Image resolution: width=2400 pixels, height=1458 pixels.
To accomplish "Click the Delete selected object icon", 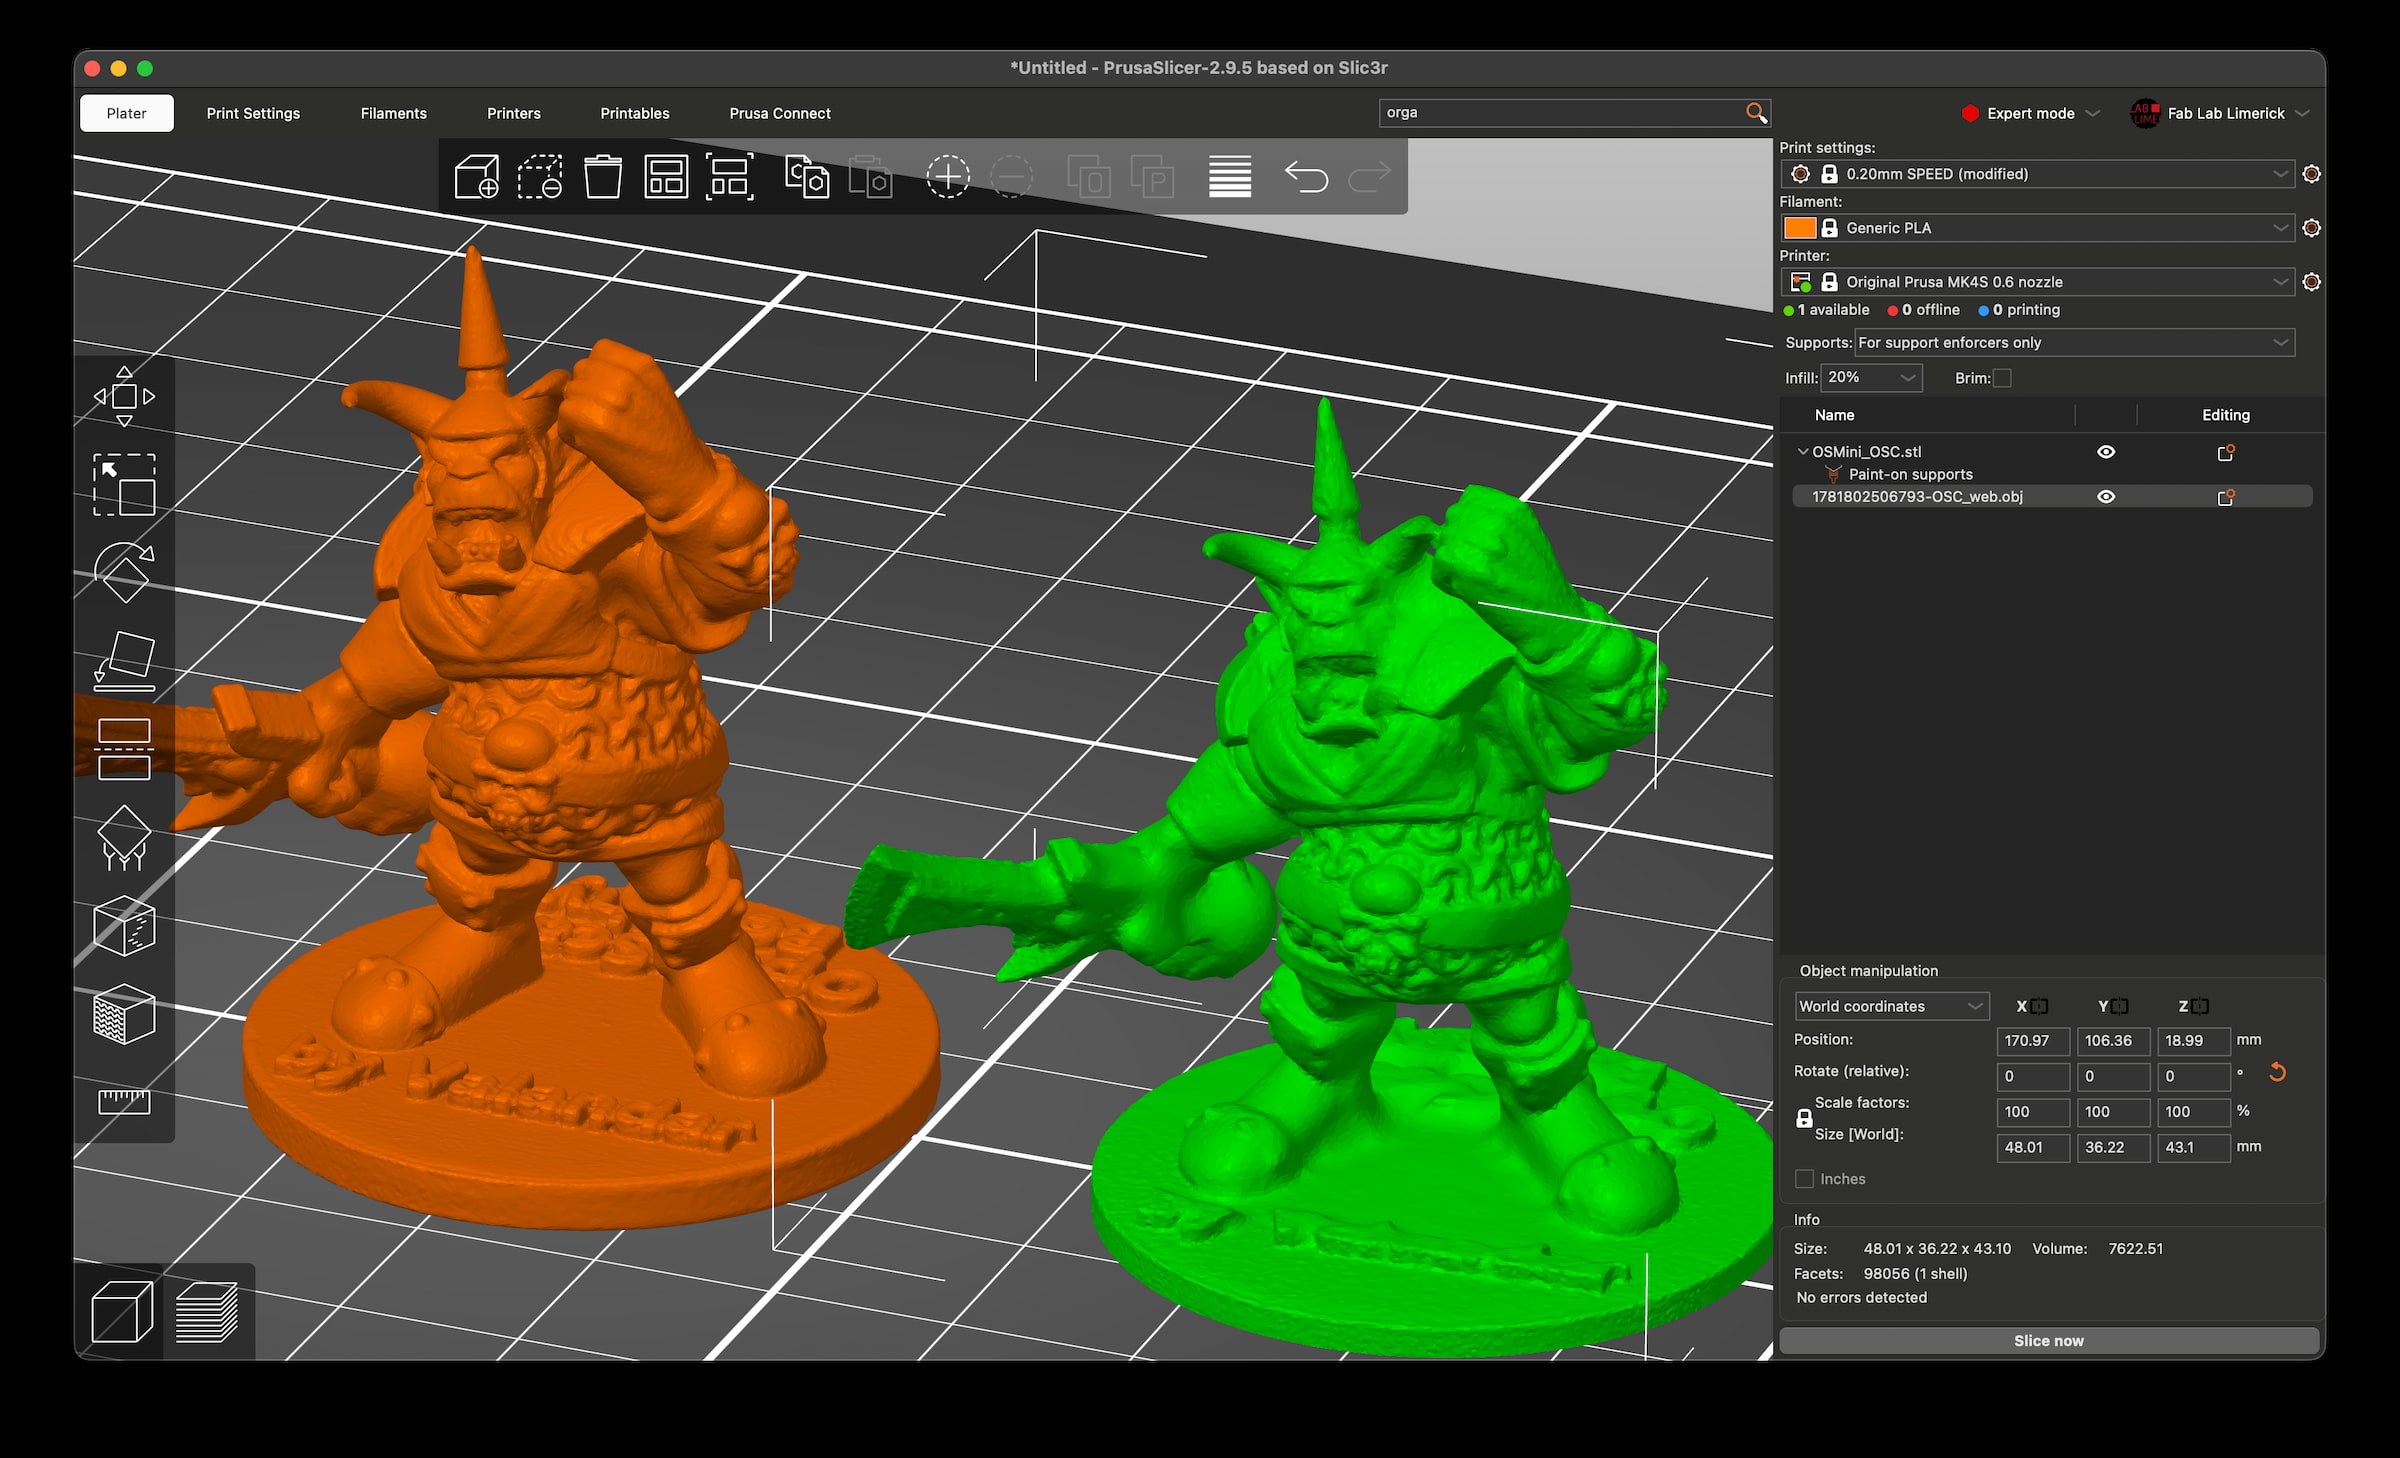I will coord(540,177).
